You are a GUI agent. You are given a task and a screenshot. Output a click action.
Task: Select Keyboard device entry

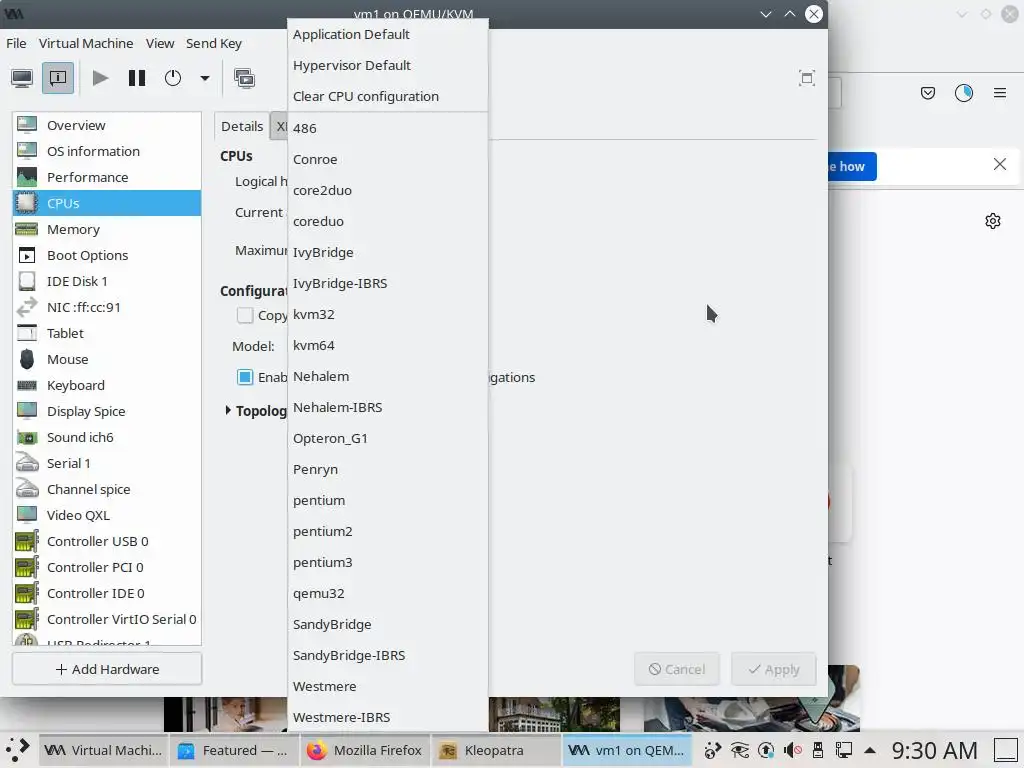click(x=107, y=385)
